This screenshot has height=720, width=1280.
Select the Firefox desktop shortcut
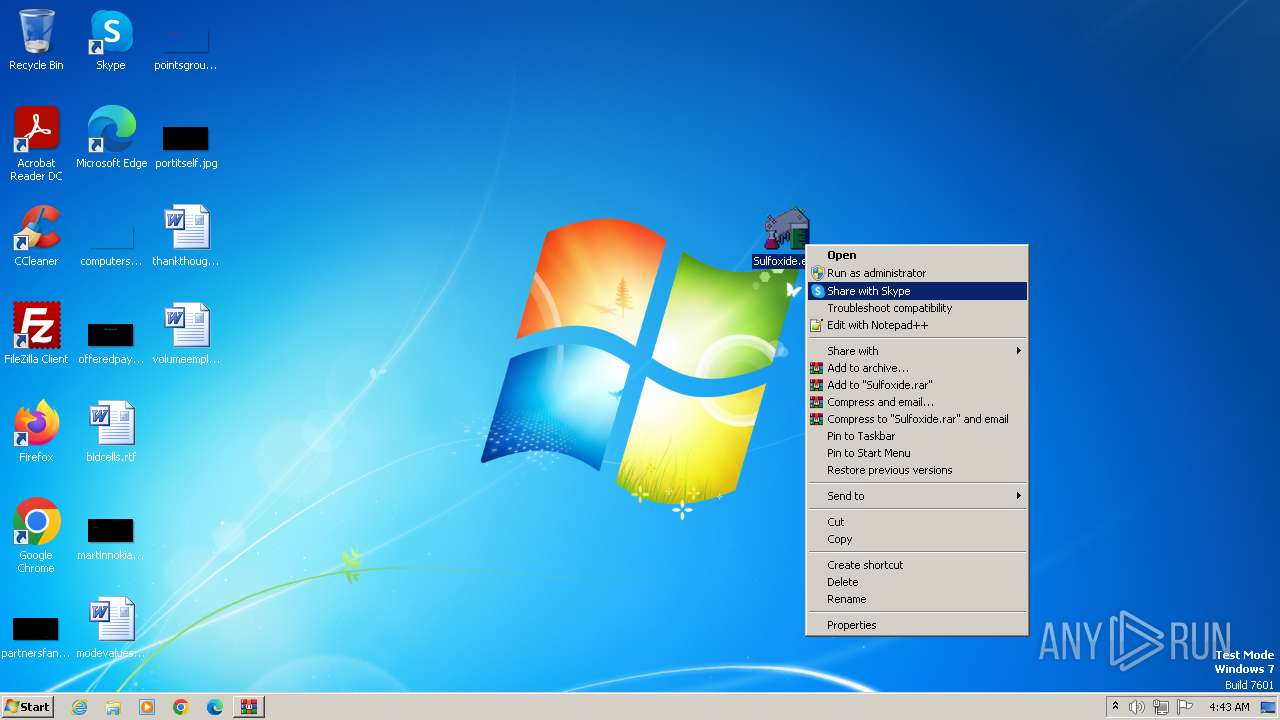(x=36, y=432)
